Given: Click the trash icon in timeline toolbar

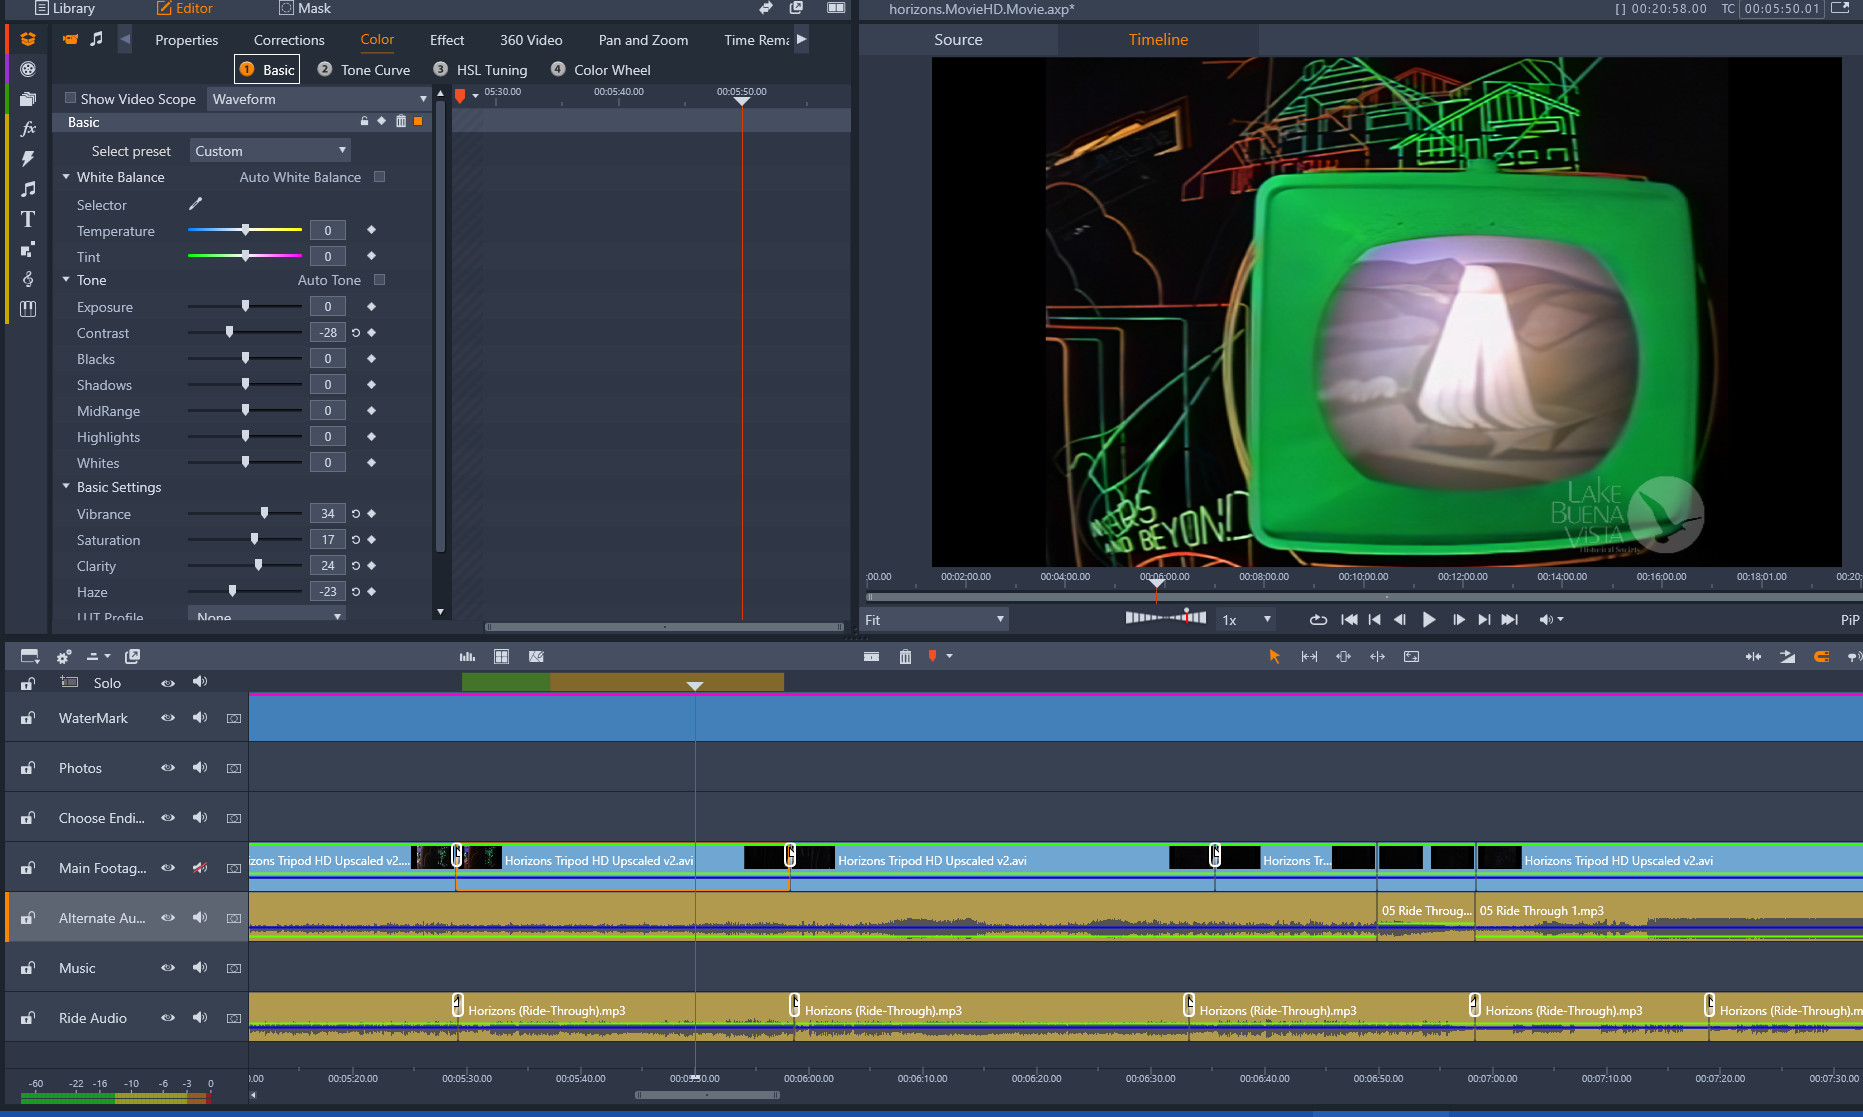Looking at the screenshot, I should pyautogui.click(x=905, y=657).
